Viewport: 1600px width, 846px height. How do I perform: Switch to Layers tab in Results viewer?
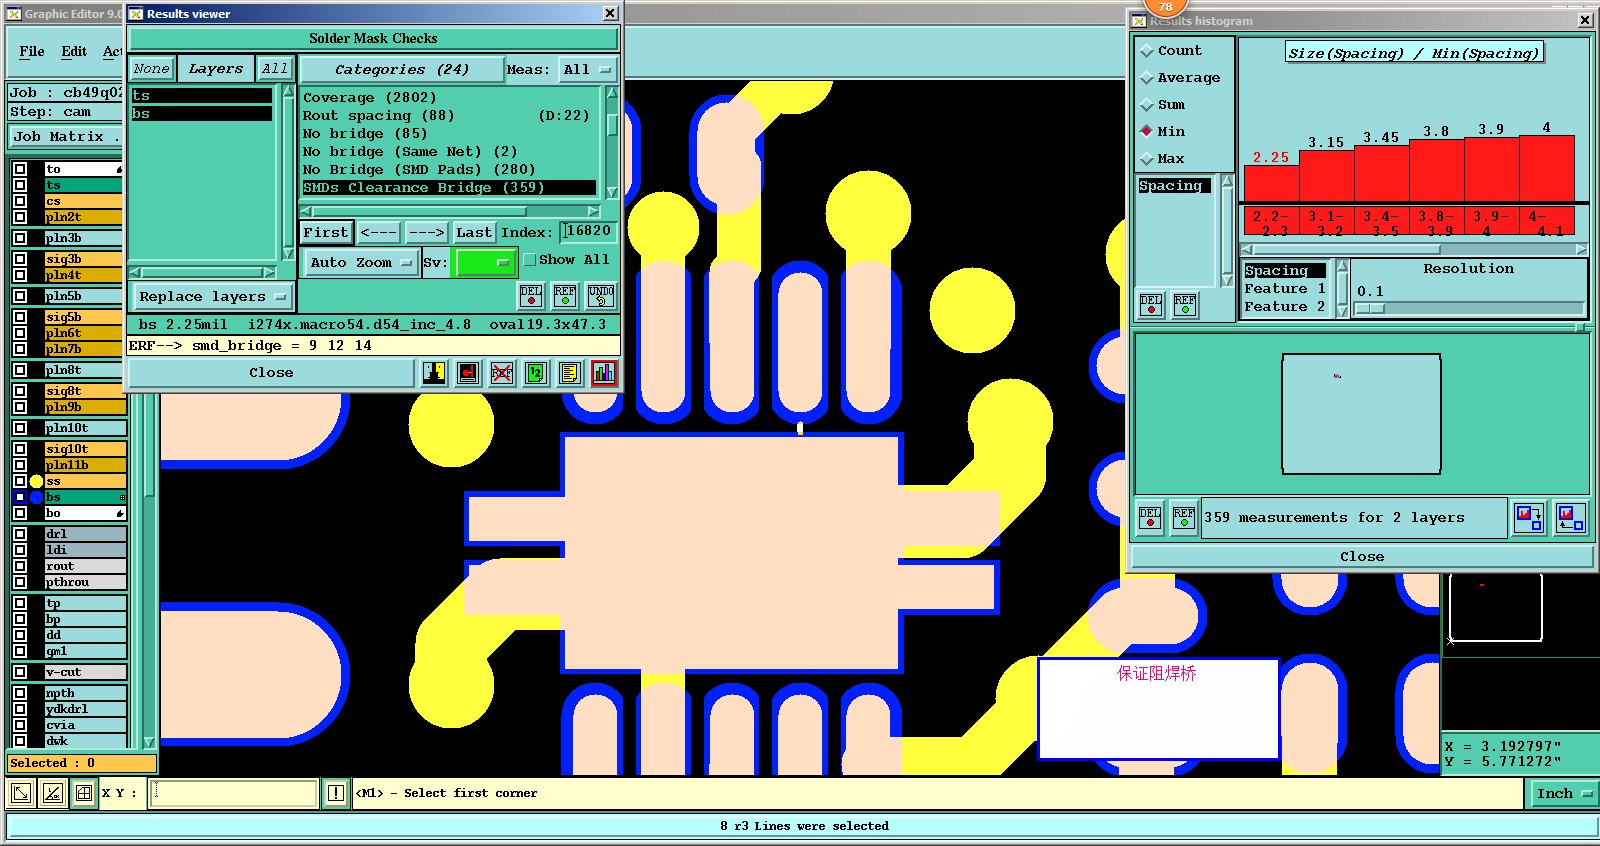(216, 69)
